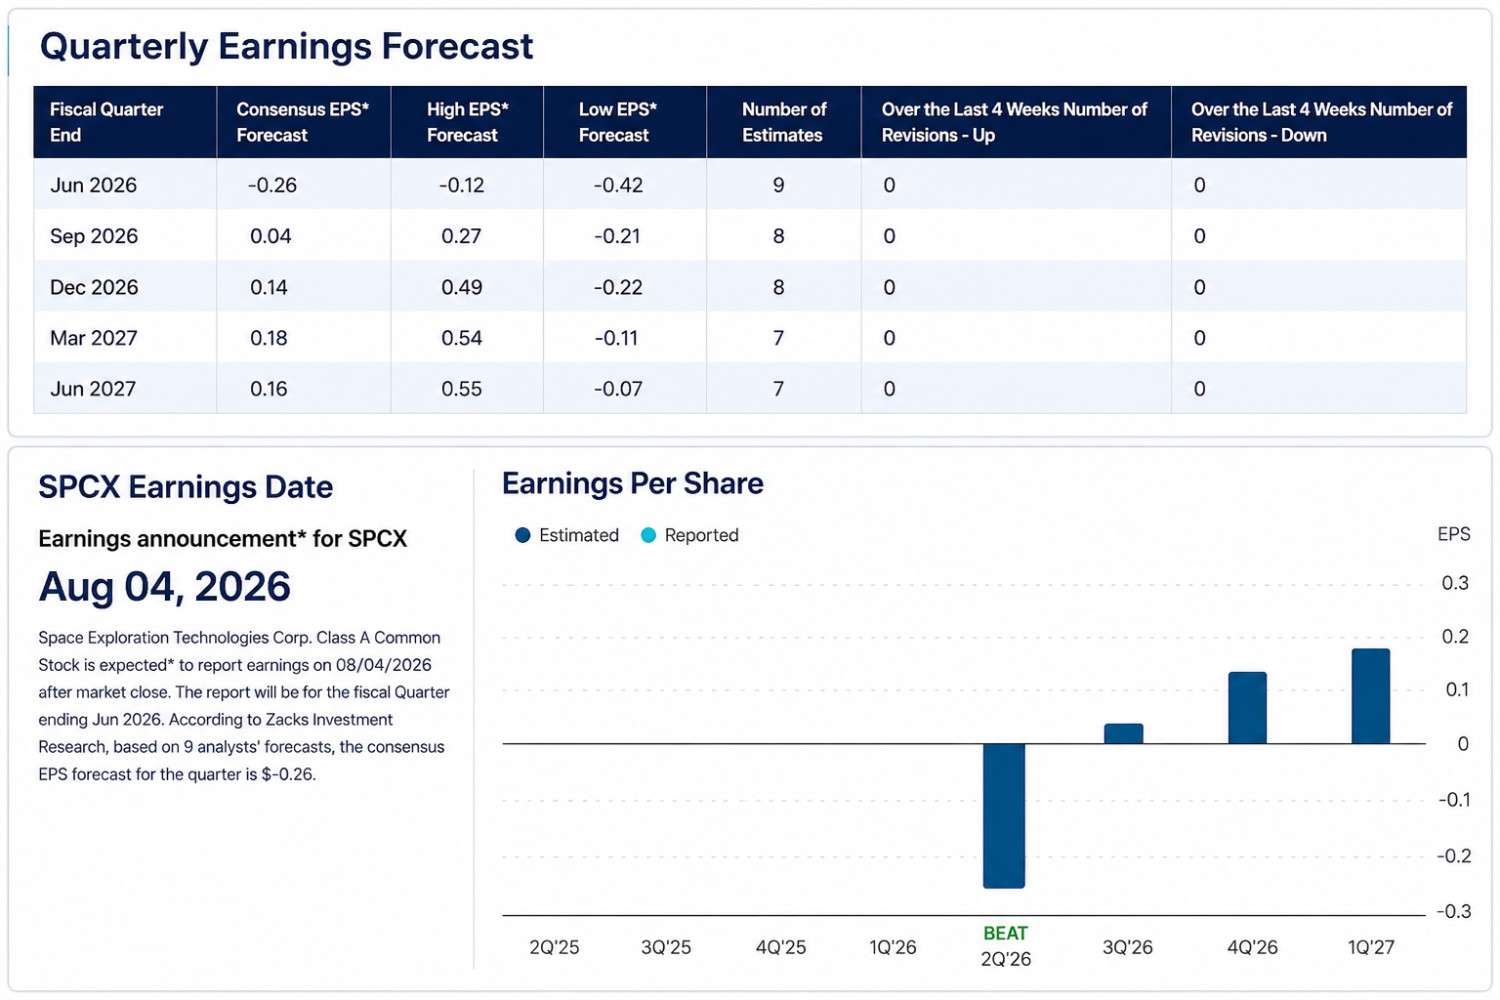1500x1000 pixels.
Task: Click the 4Q'26 axis label
Action: [1252, 947]
